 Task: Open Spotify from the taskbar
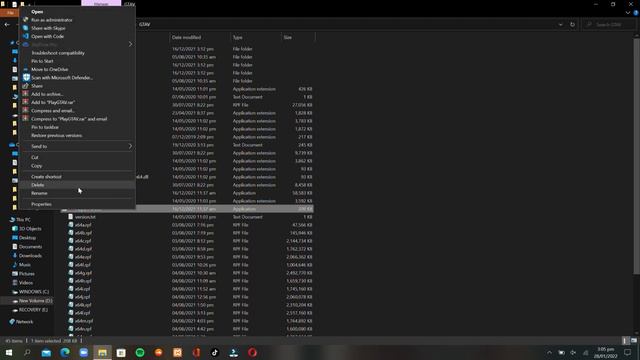tap(140, 352)
